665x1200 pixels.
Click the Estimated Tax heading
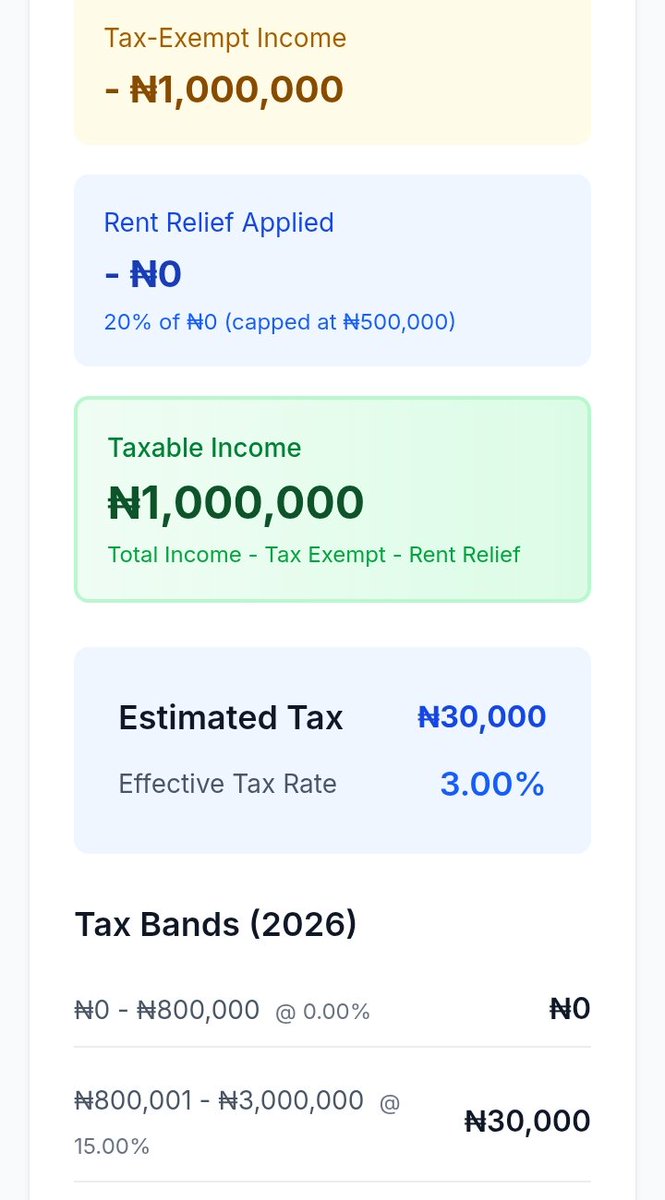[231, 718]
